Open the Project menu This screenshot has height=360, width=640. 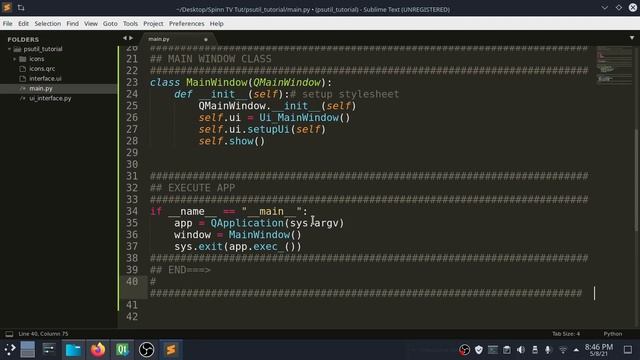pyautogui.click(x=153, y=24)
